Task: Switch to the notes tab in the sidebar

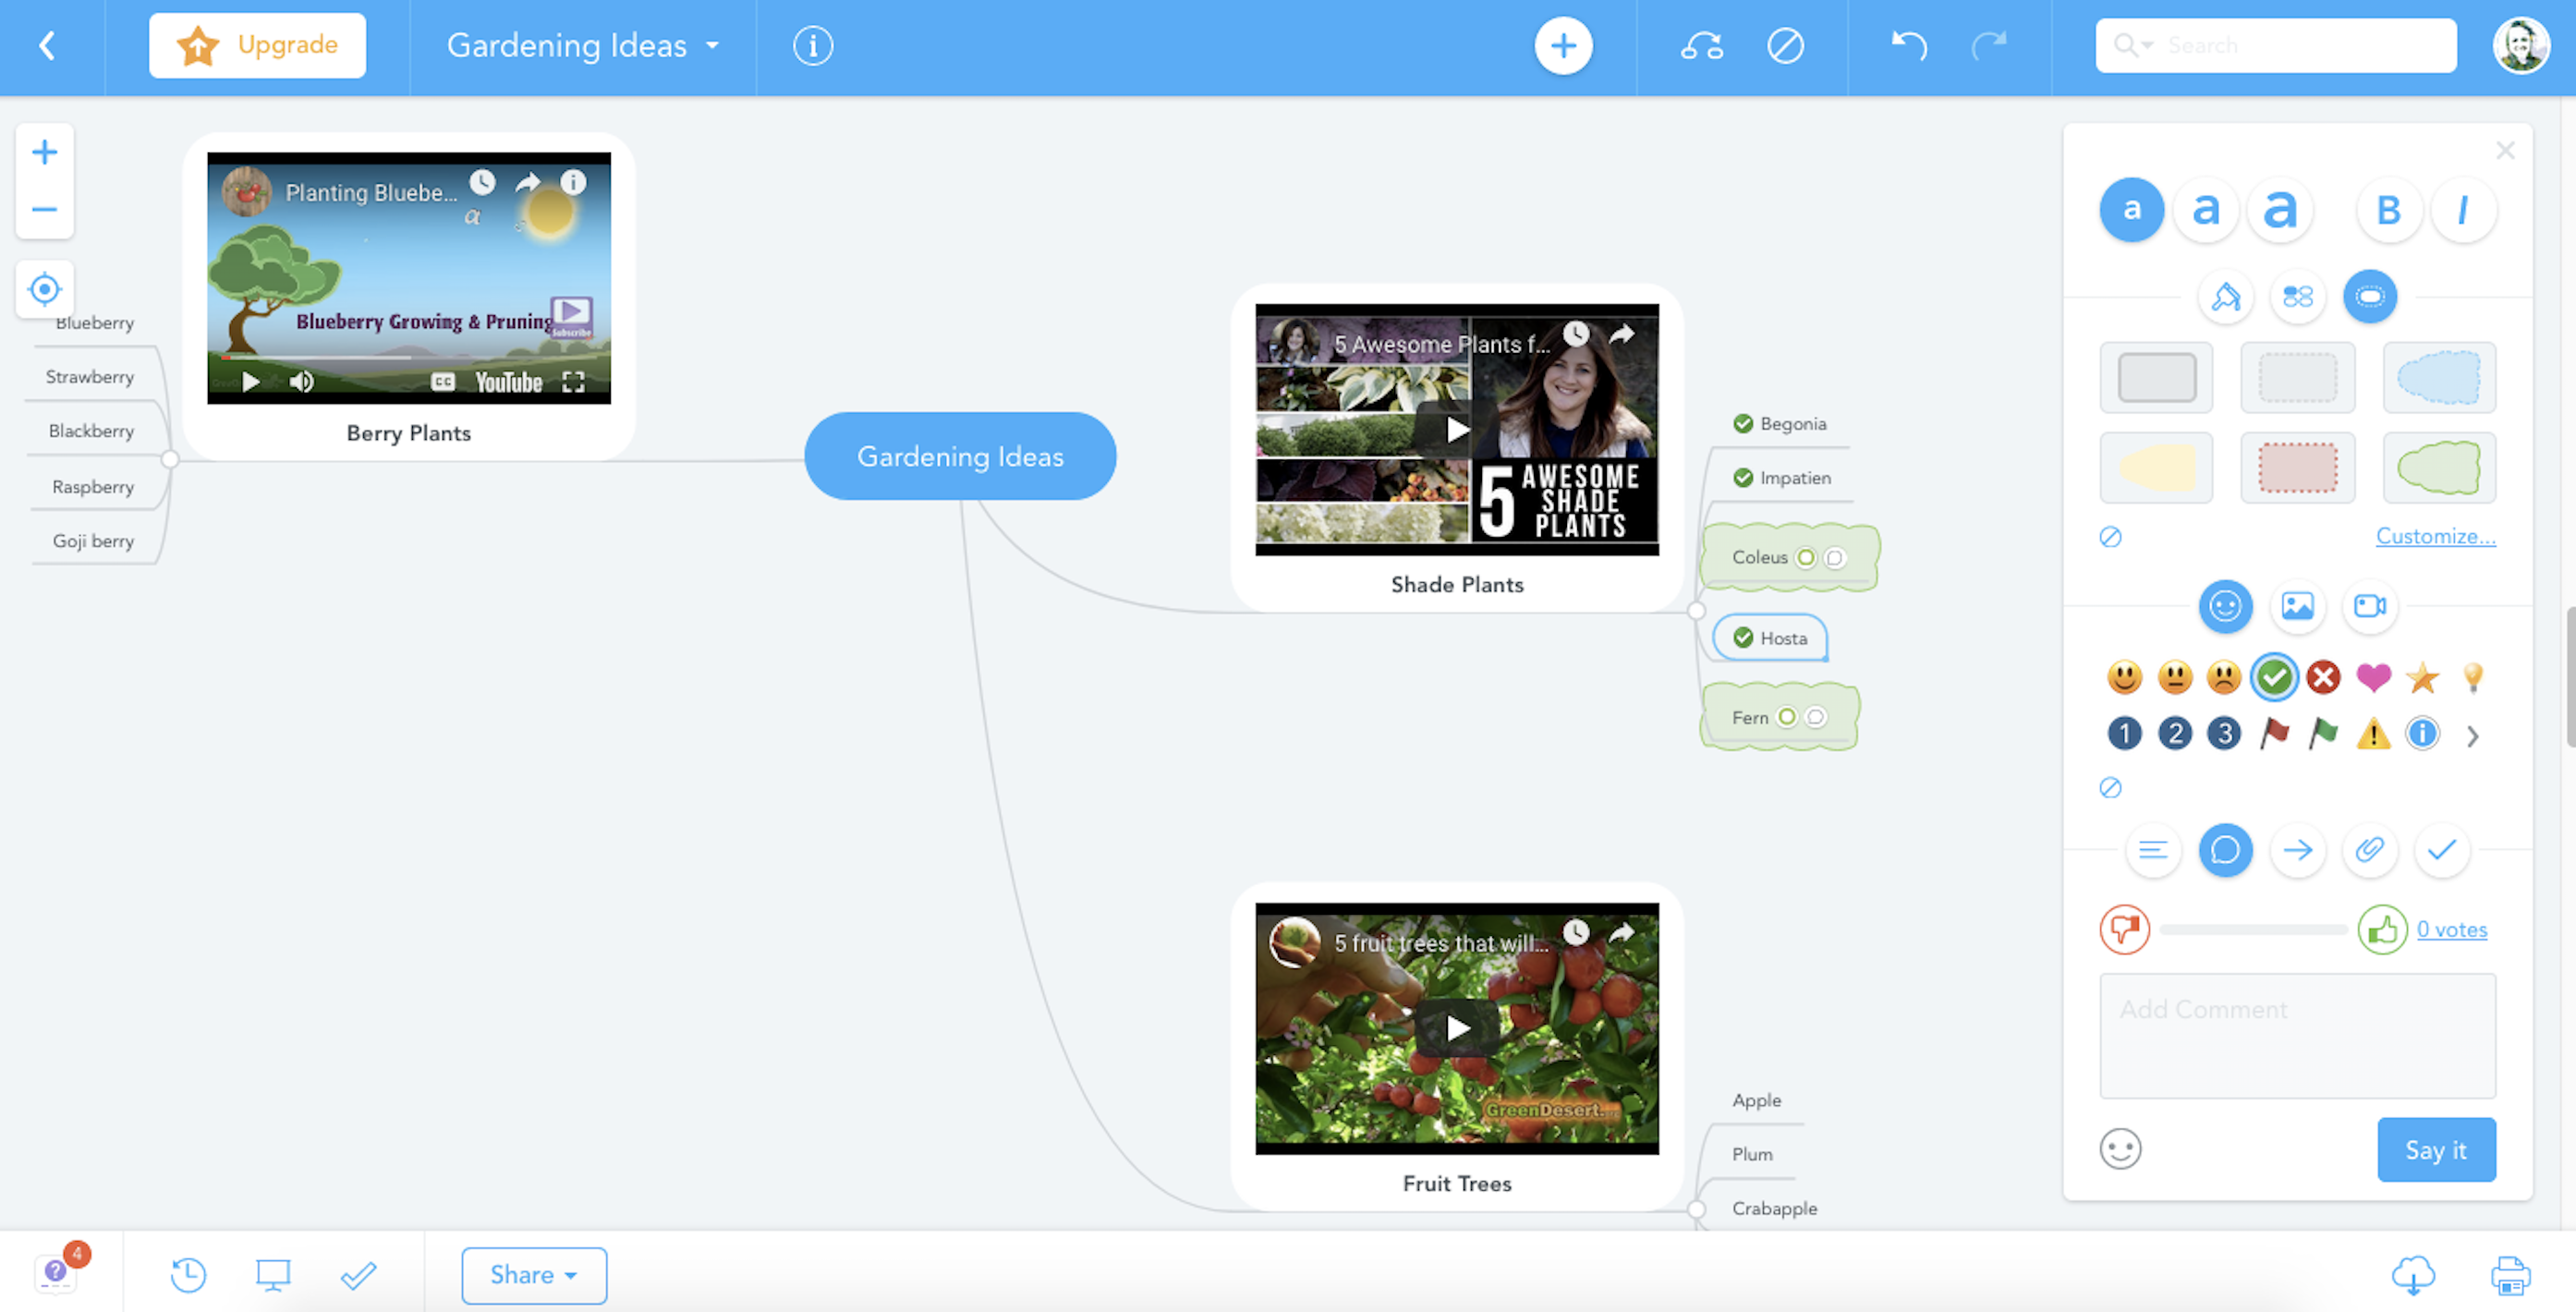Action: 2152,850
